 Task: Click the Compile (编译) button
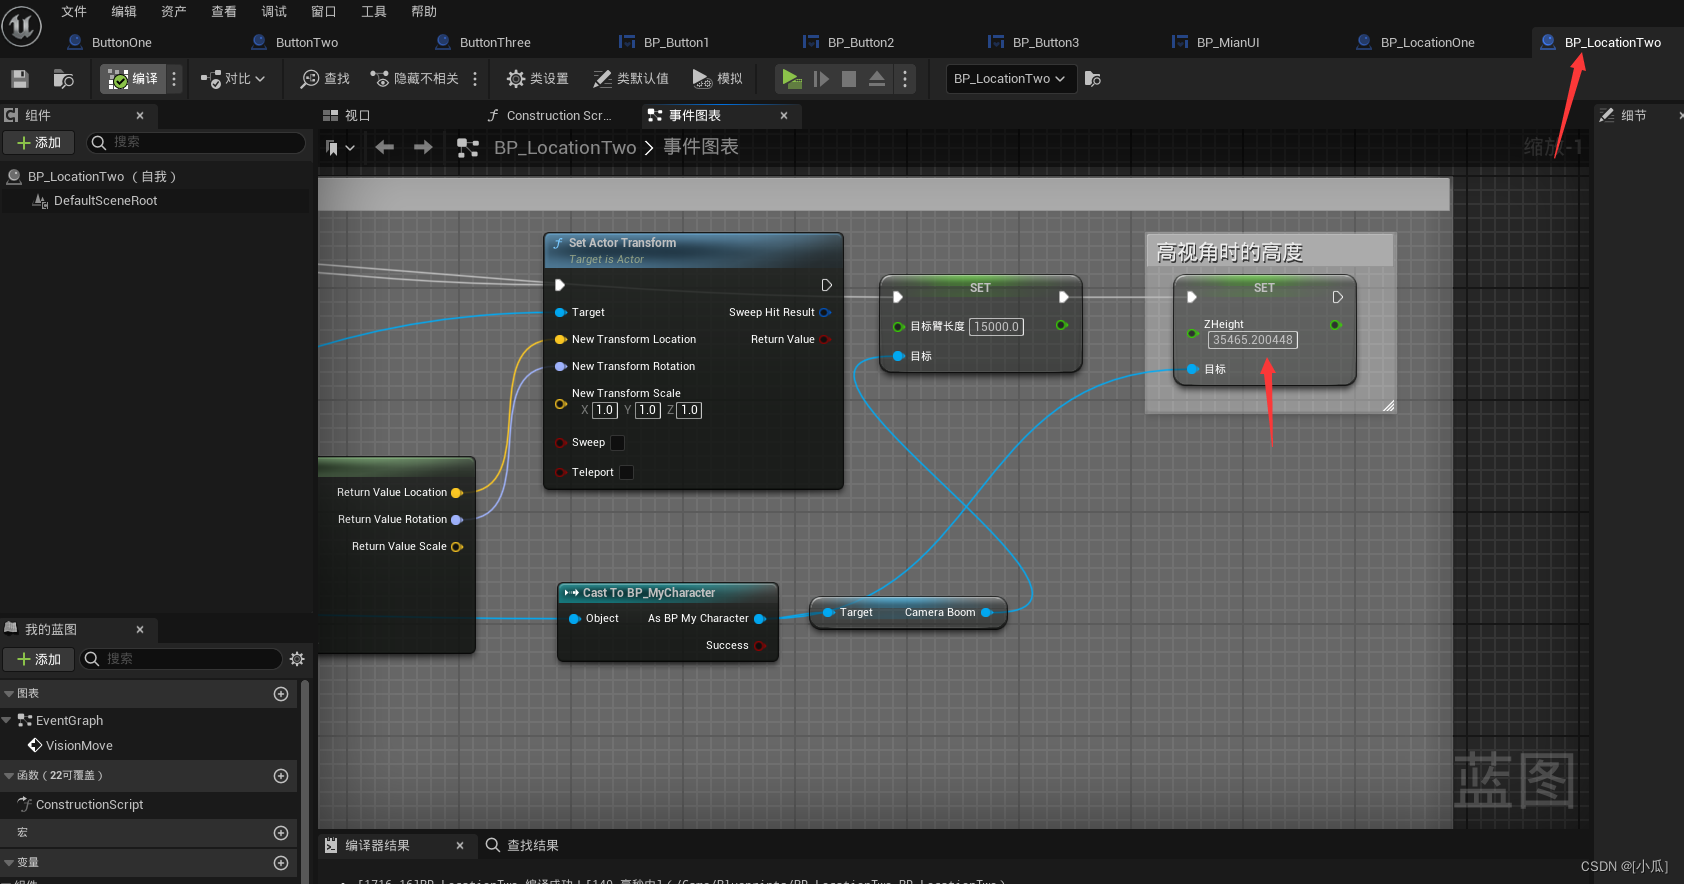coord(133,79)
